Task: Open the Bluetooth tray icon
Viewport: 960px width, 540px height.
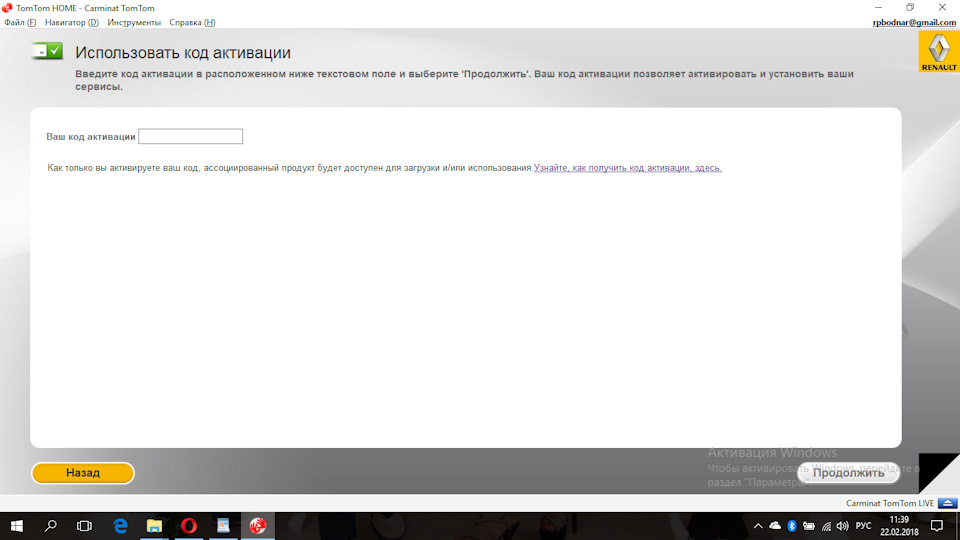Action: pyautogui.click(x=792, y=526)
